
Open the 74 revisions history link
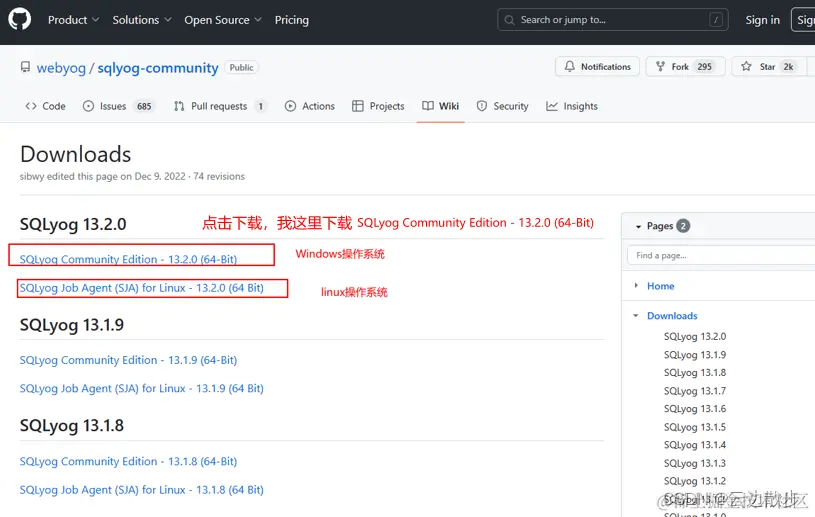click(219, 176)
